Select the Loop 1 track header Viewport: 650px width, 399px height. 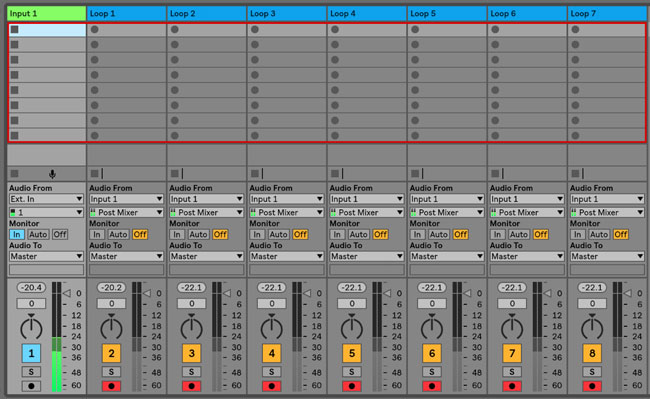coord(126,14)
